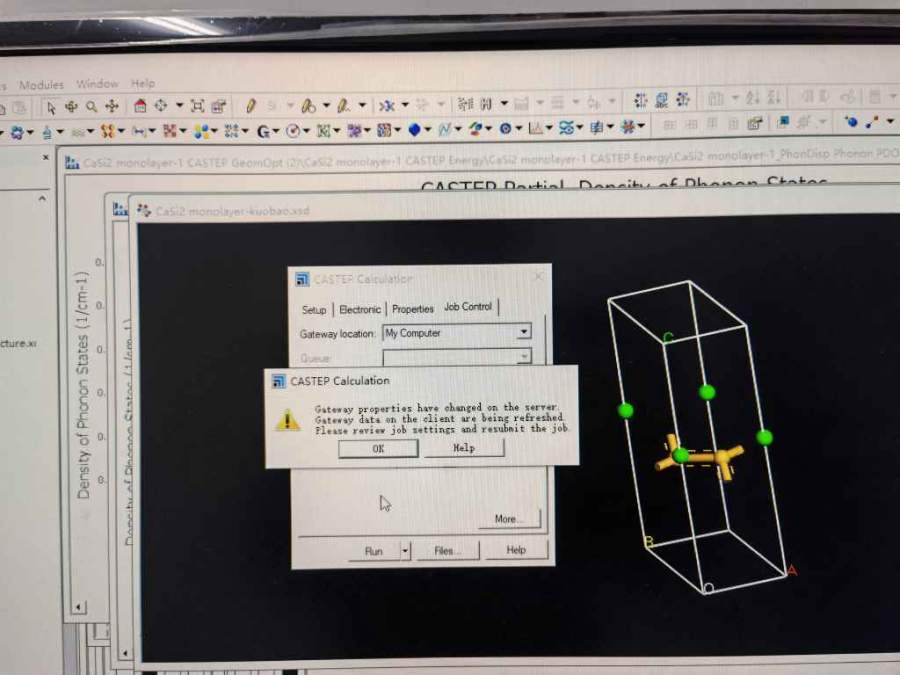Open the Modules menu

[41, 85]
